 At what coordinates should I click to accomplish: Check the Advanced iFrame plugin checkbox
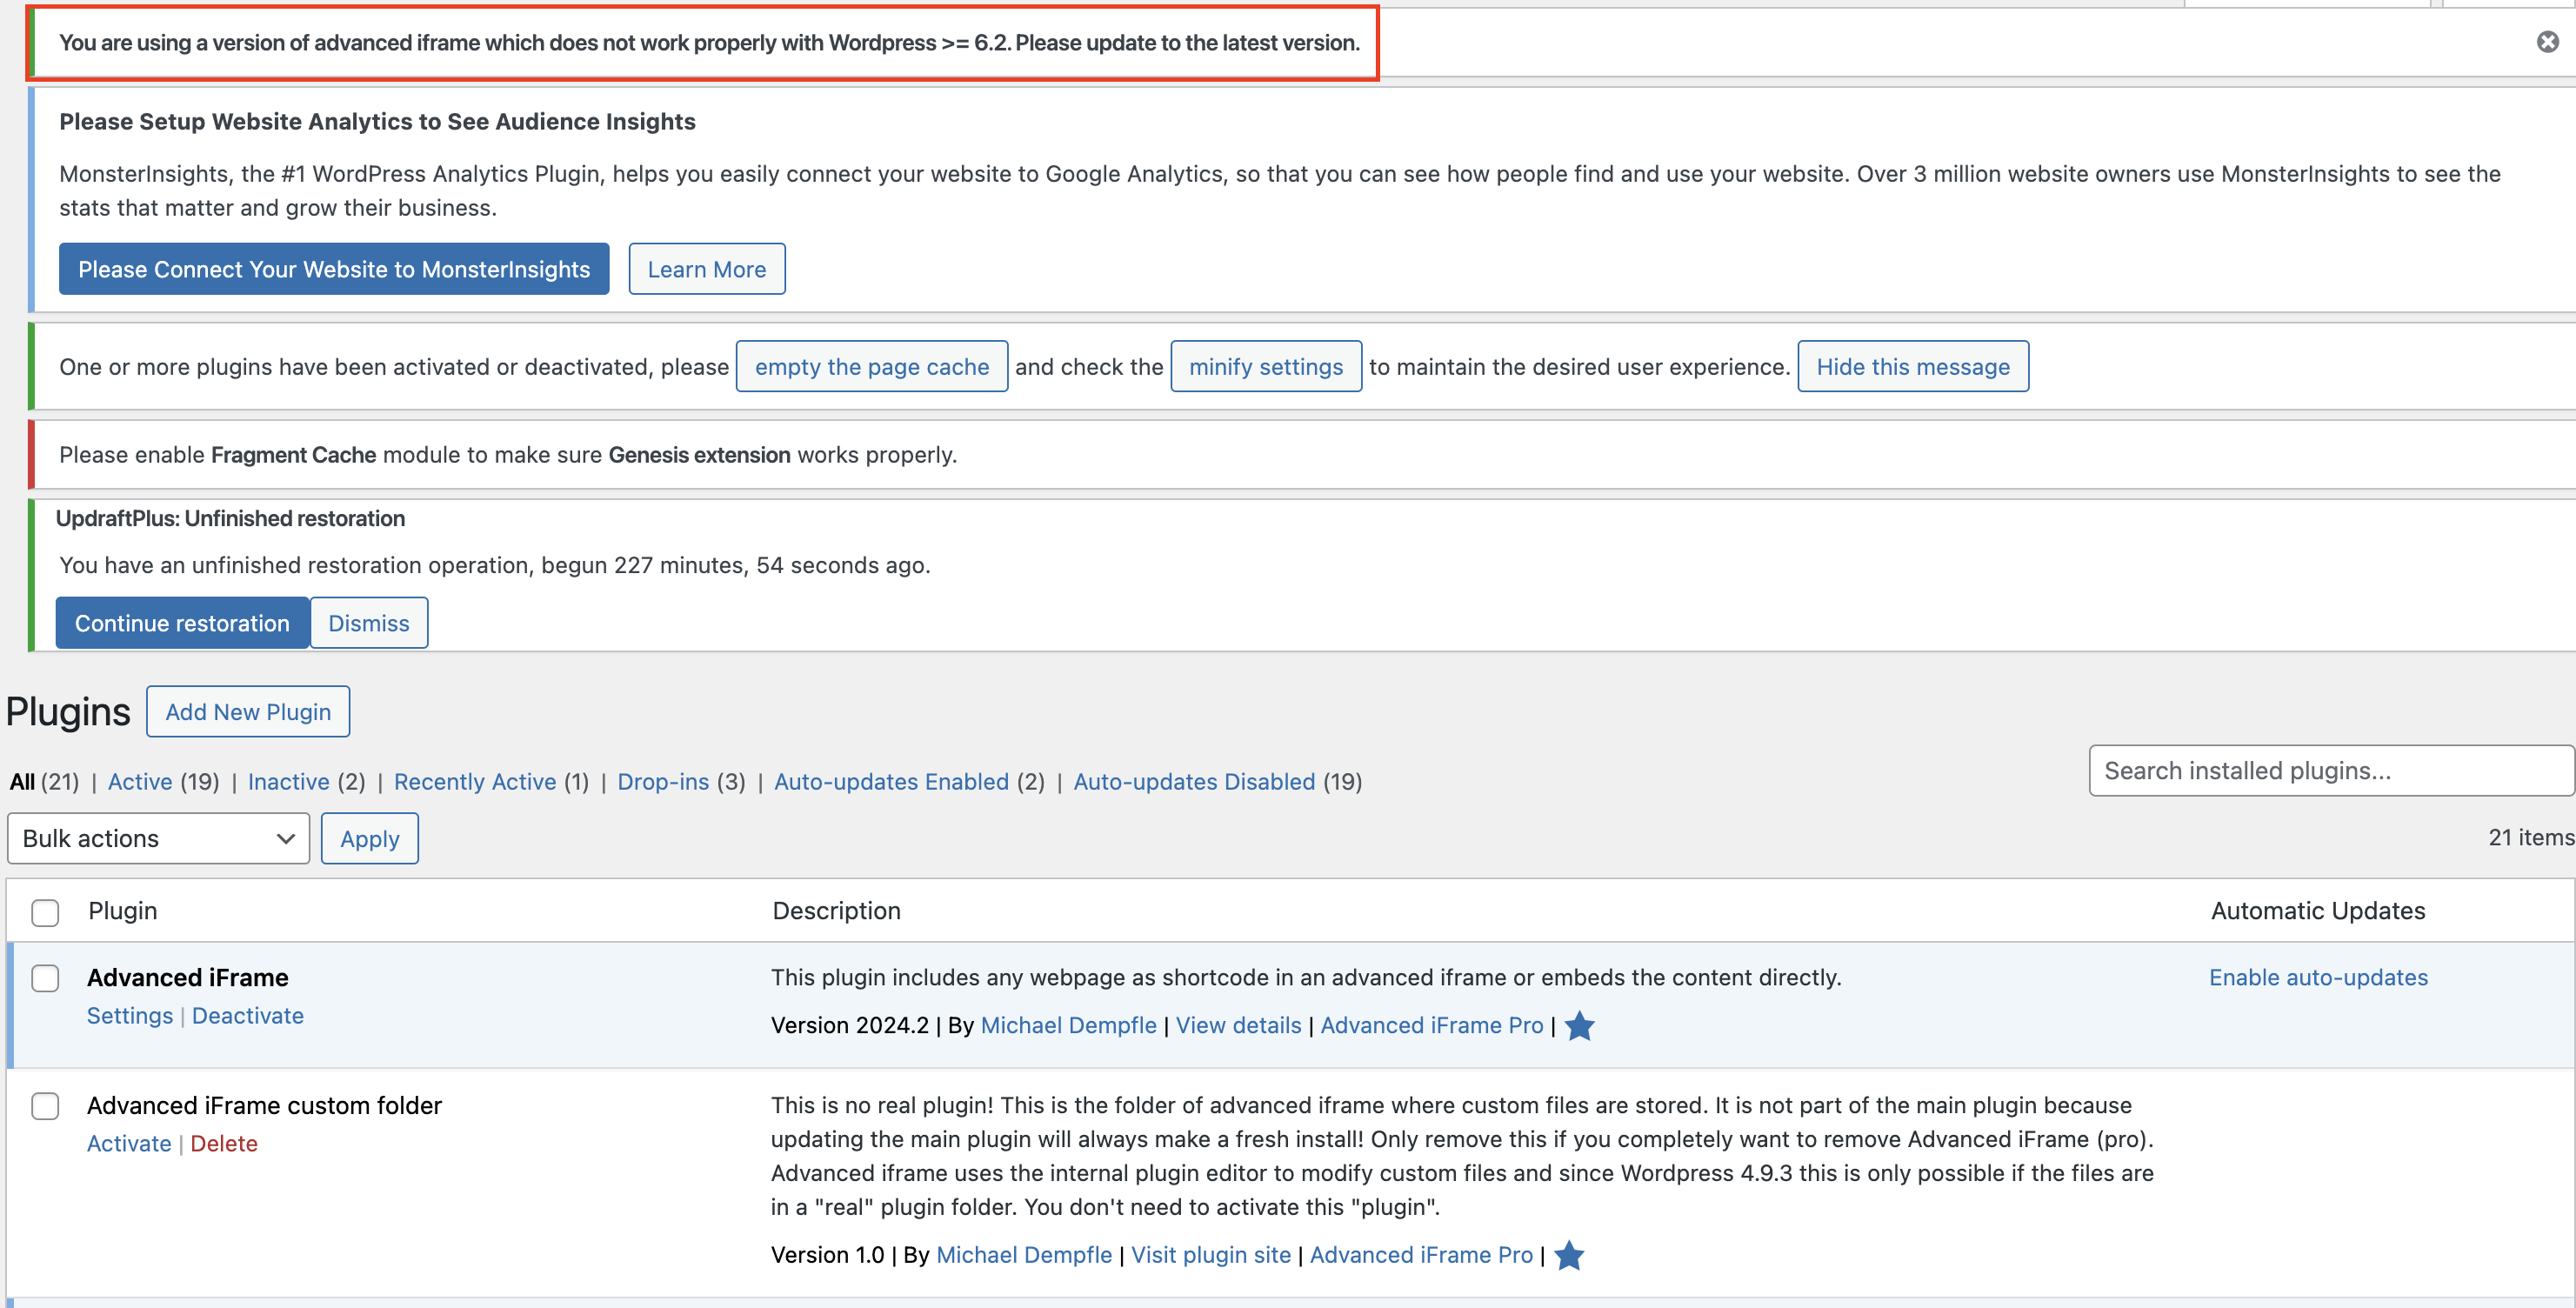pyautogui.click(x=45, y=978)
